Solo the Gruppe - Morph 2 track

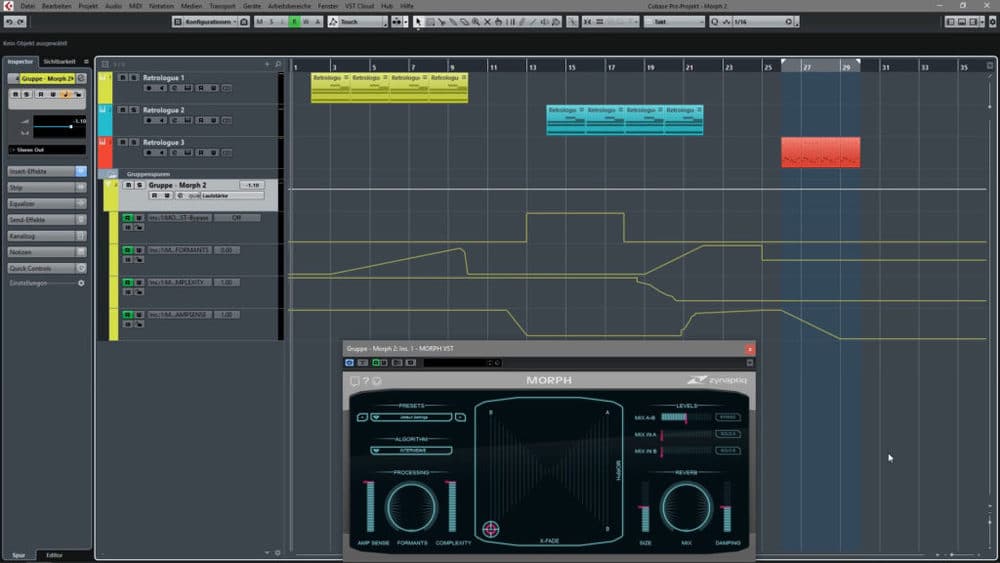[x=140, y=185]
